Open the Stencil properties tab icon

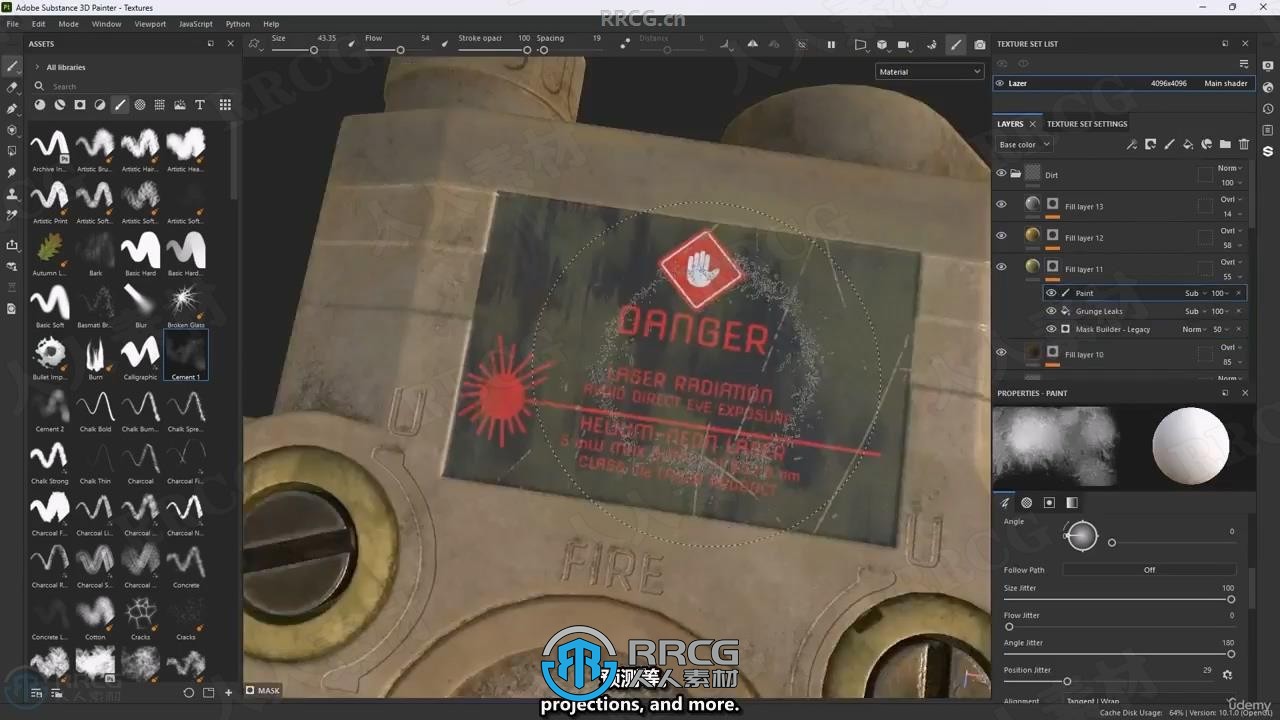(1049, 503)
